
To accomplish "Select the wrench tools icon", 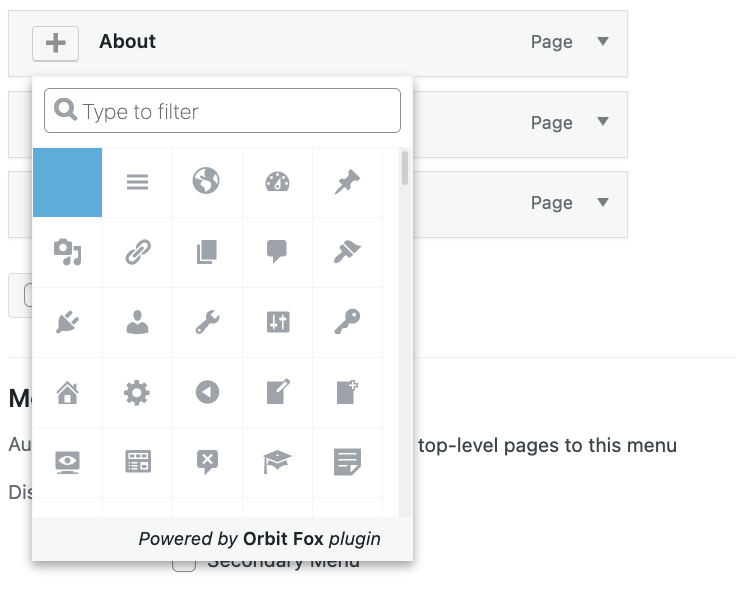I will click(x=207, y=322).
